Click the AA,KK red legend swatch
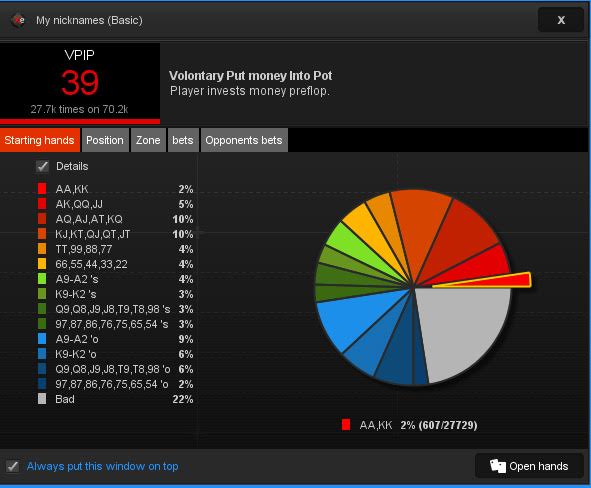Image resolution: width=591 pixels, height=488 pixels. pyautogui.click(x=42, y=189)
